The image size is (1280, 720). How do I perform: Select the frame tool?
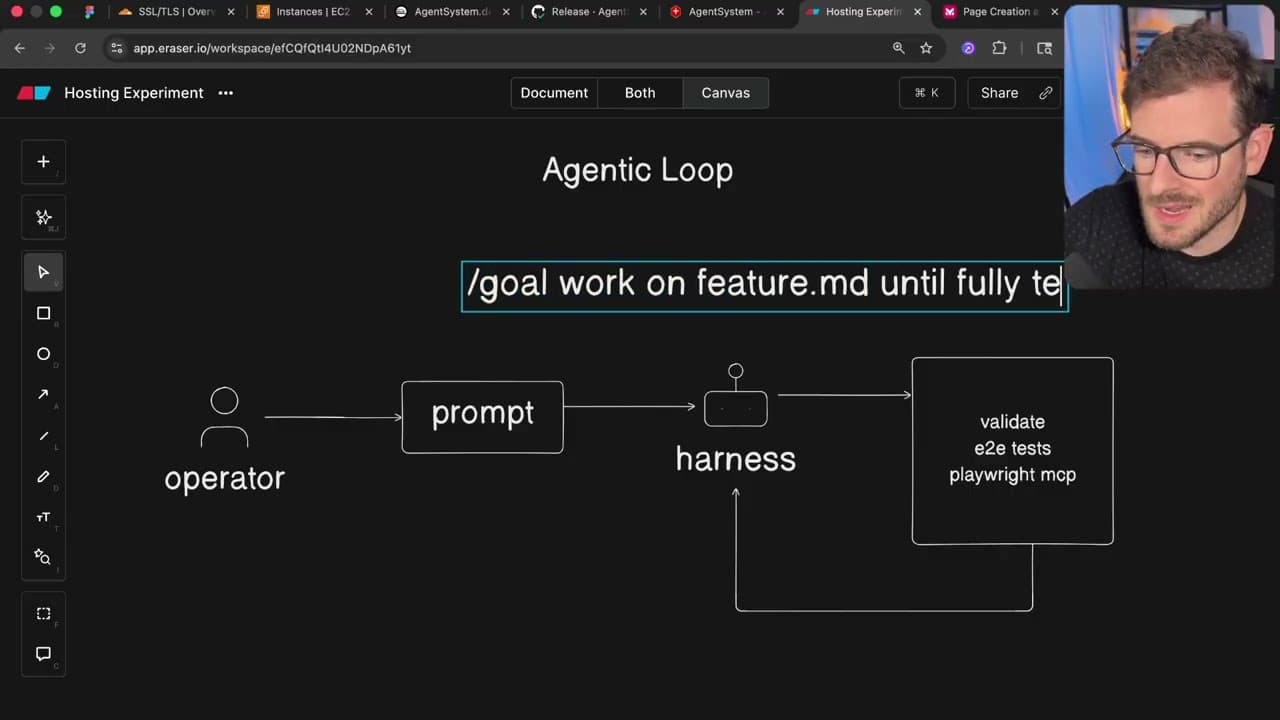click(43, 613)
